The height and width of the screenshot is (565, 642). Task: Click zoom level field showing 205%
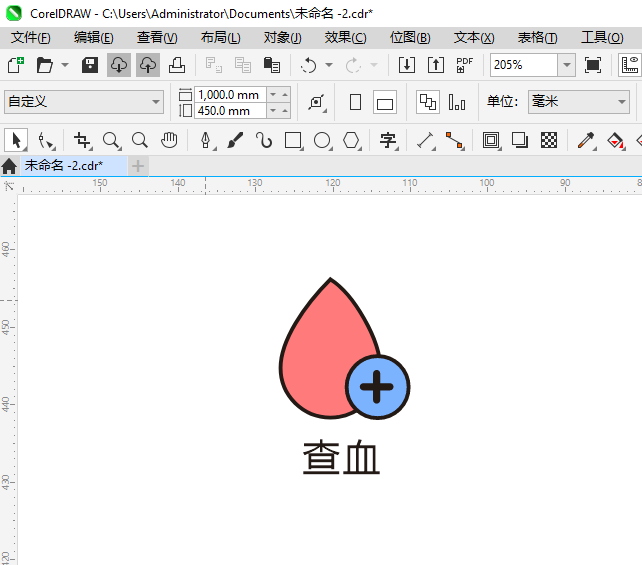pyautogui.click(x=524, y=65)
